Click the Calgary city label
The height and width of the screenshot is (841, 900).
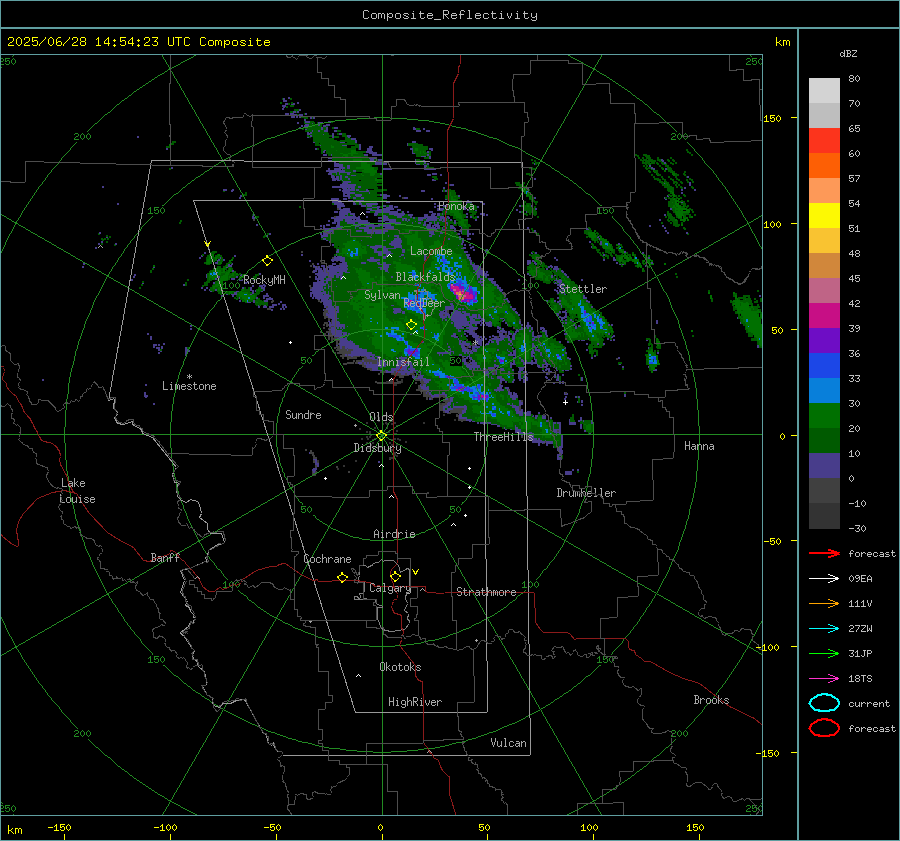[x=390, y=588]
